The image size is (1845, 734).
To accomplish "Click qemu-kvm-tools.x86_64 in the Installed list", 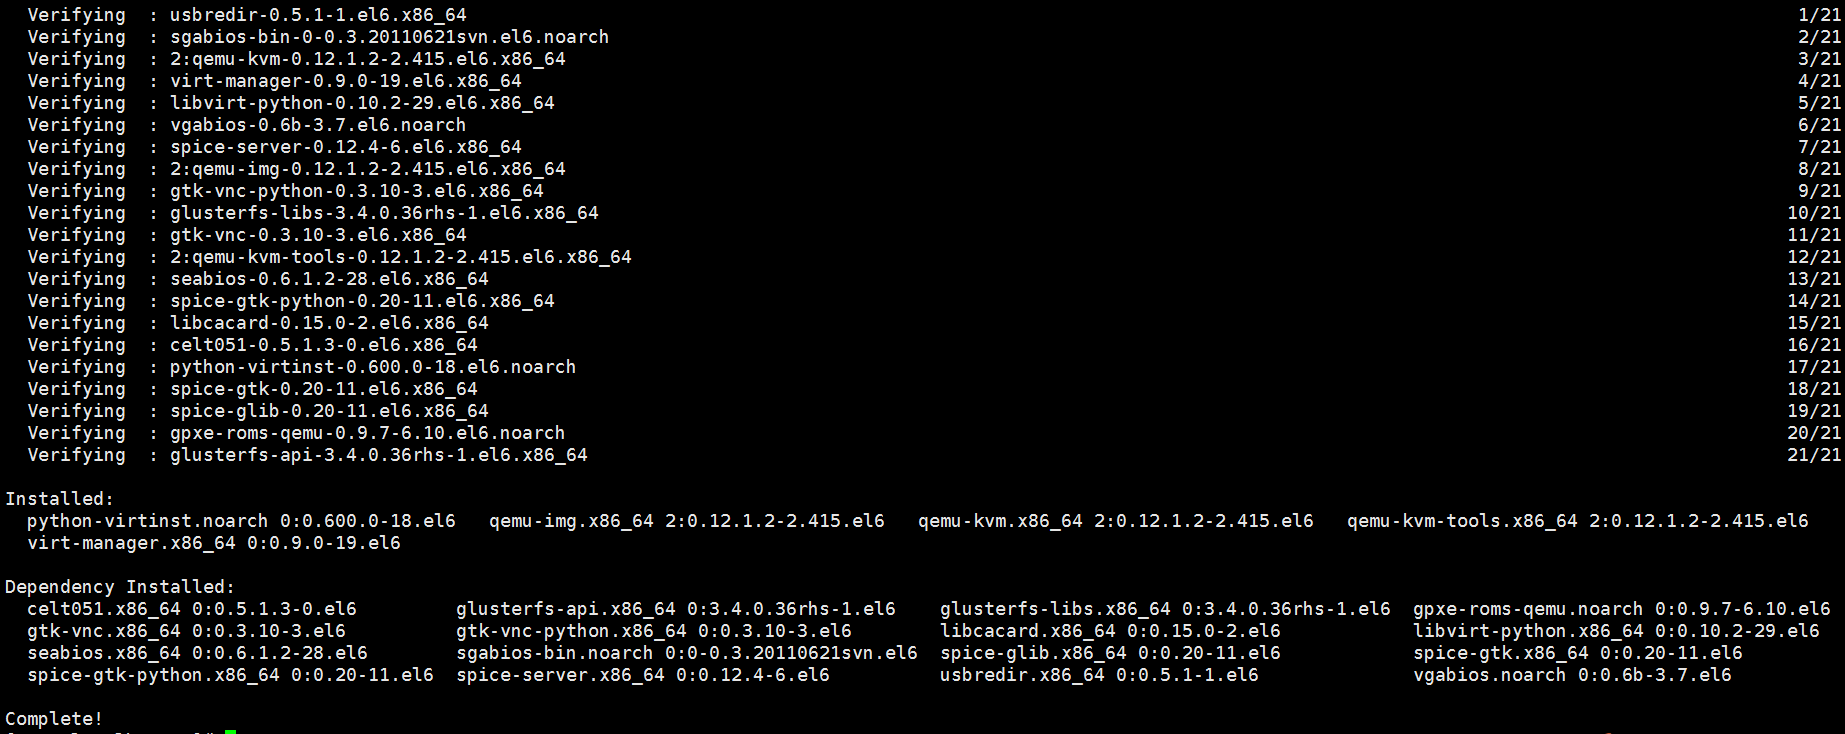I will tap(1462, 521).
